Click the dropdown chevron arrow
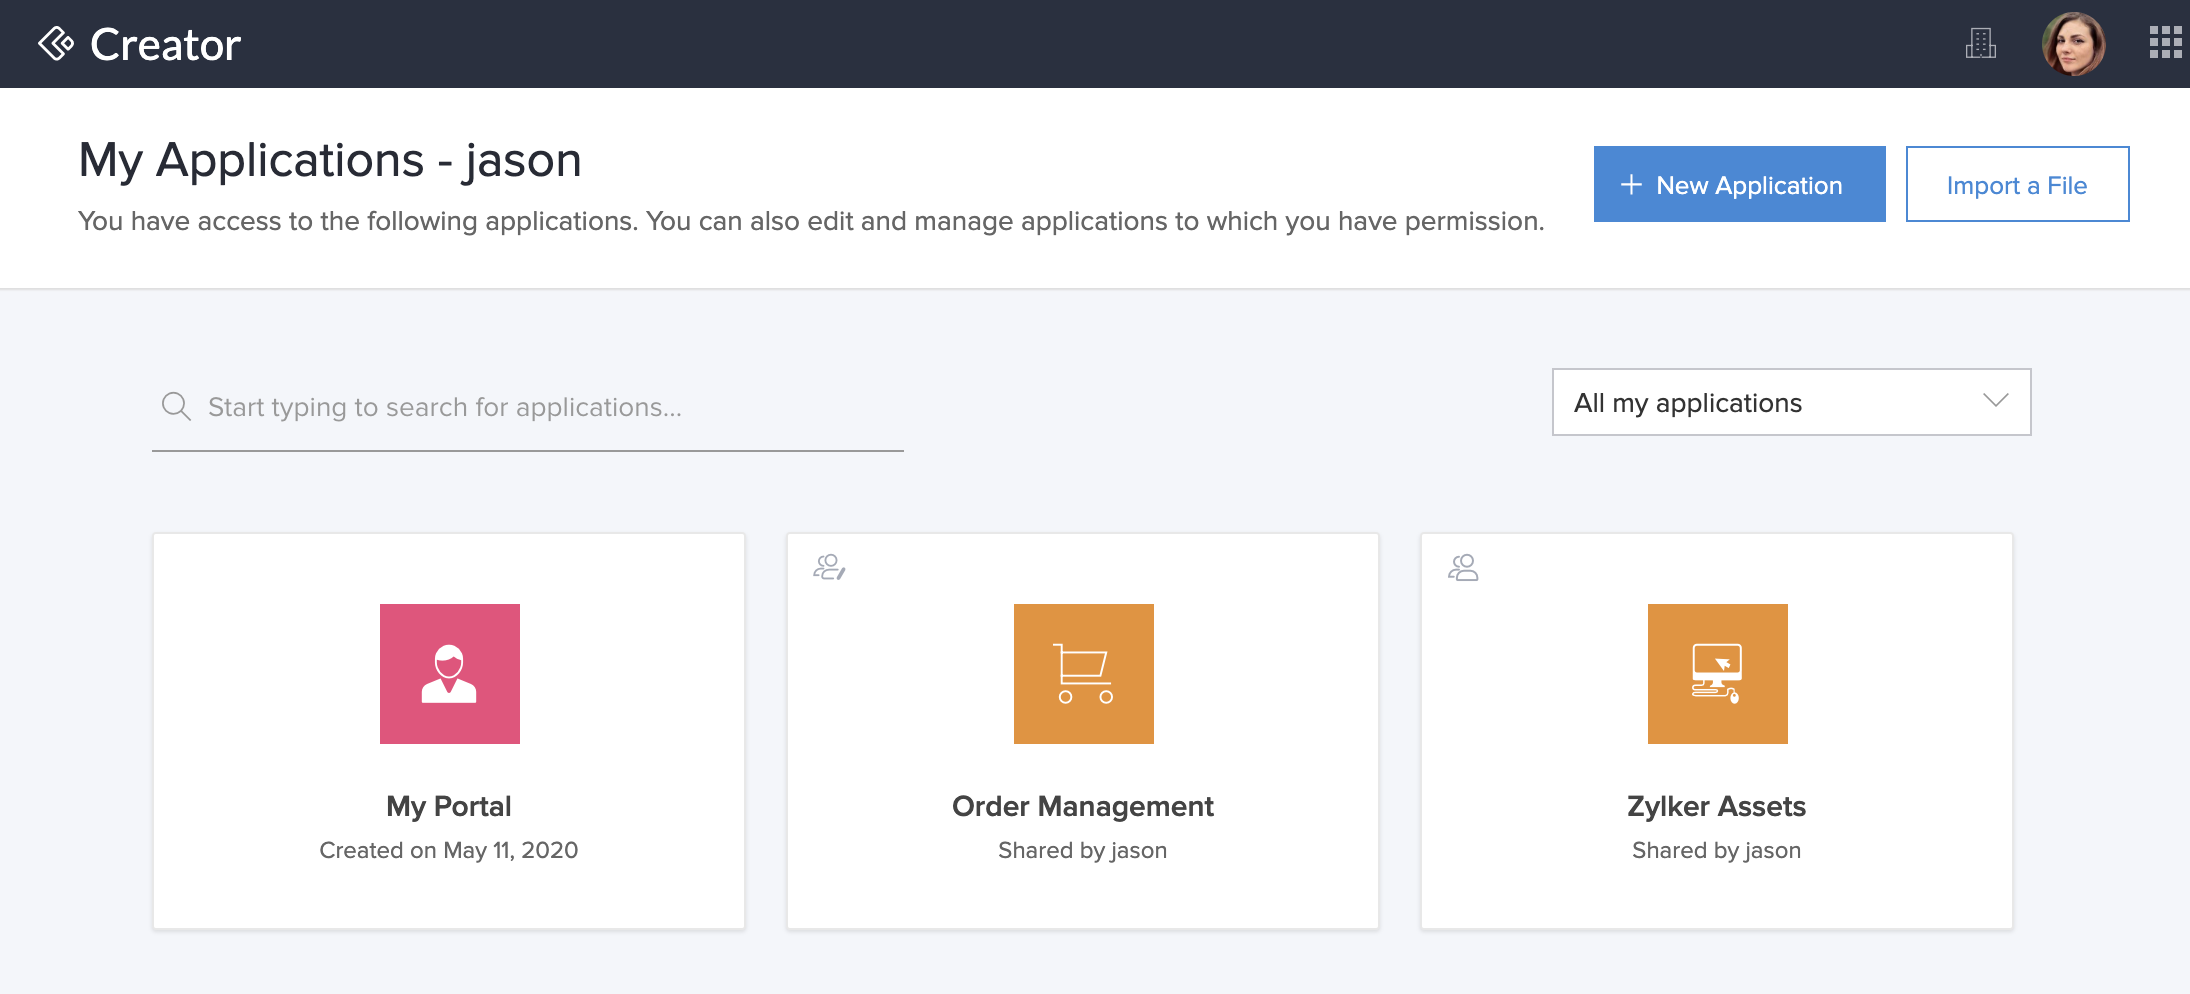Viewport: 2190px width, 994px height. (1995, 401)
